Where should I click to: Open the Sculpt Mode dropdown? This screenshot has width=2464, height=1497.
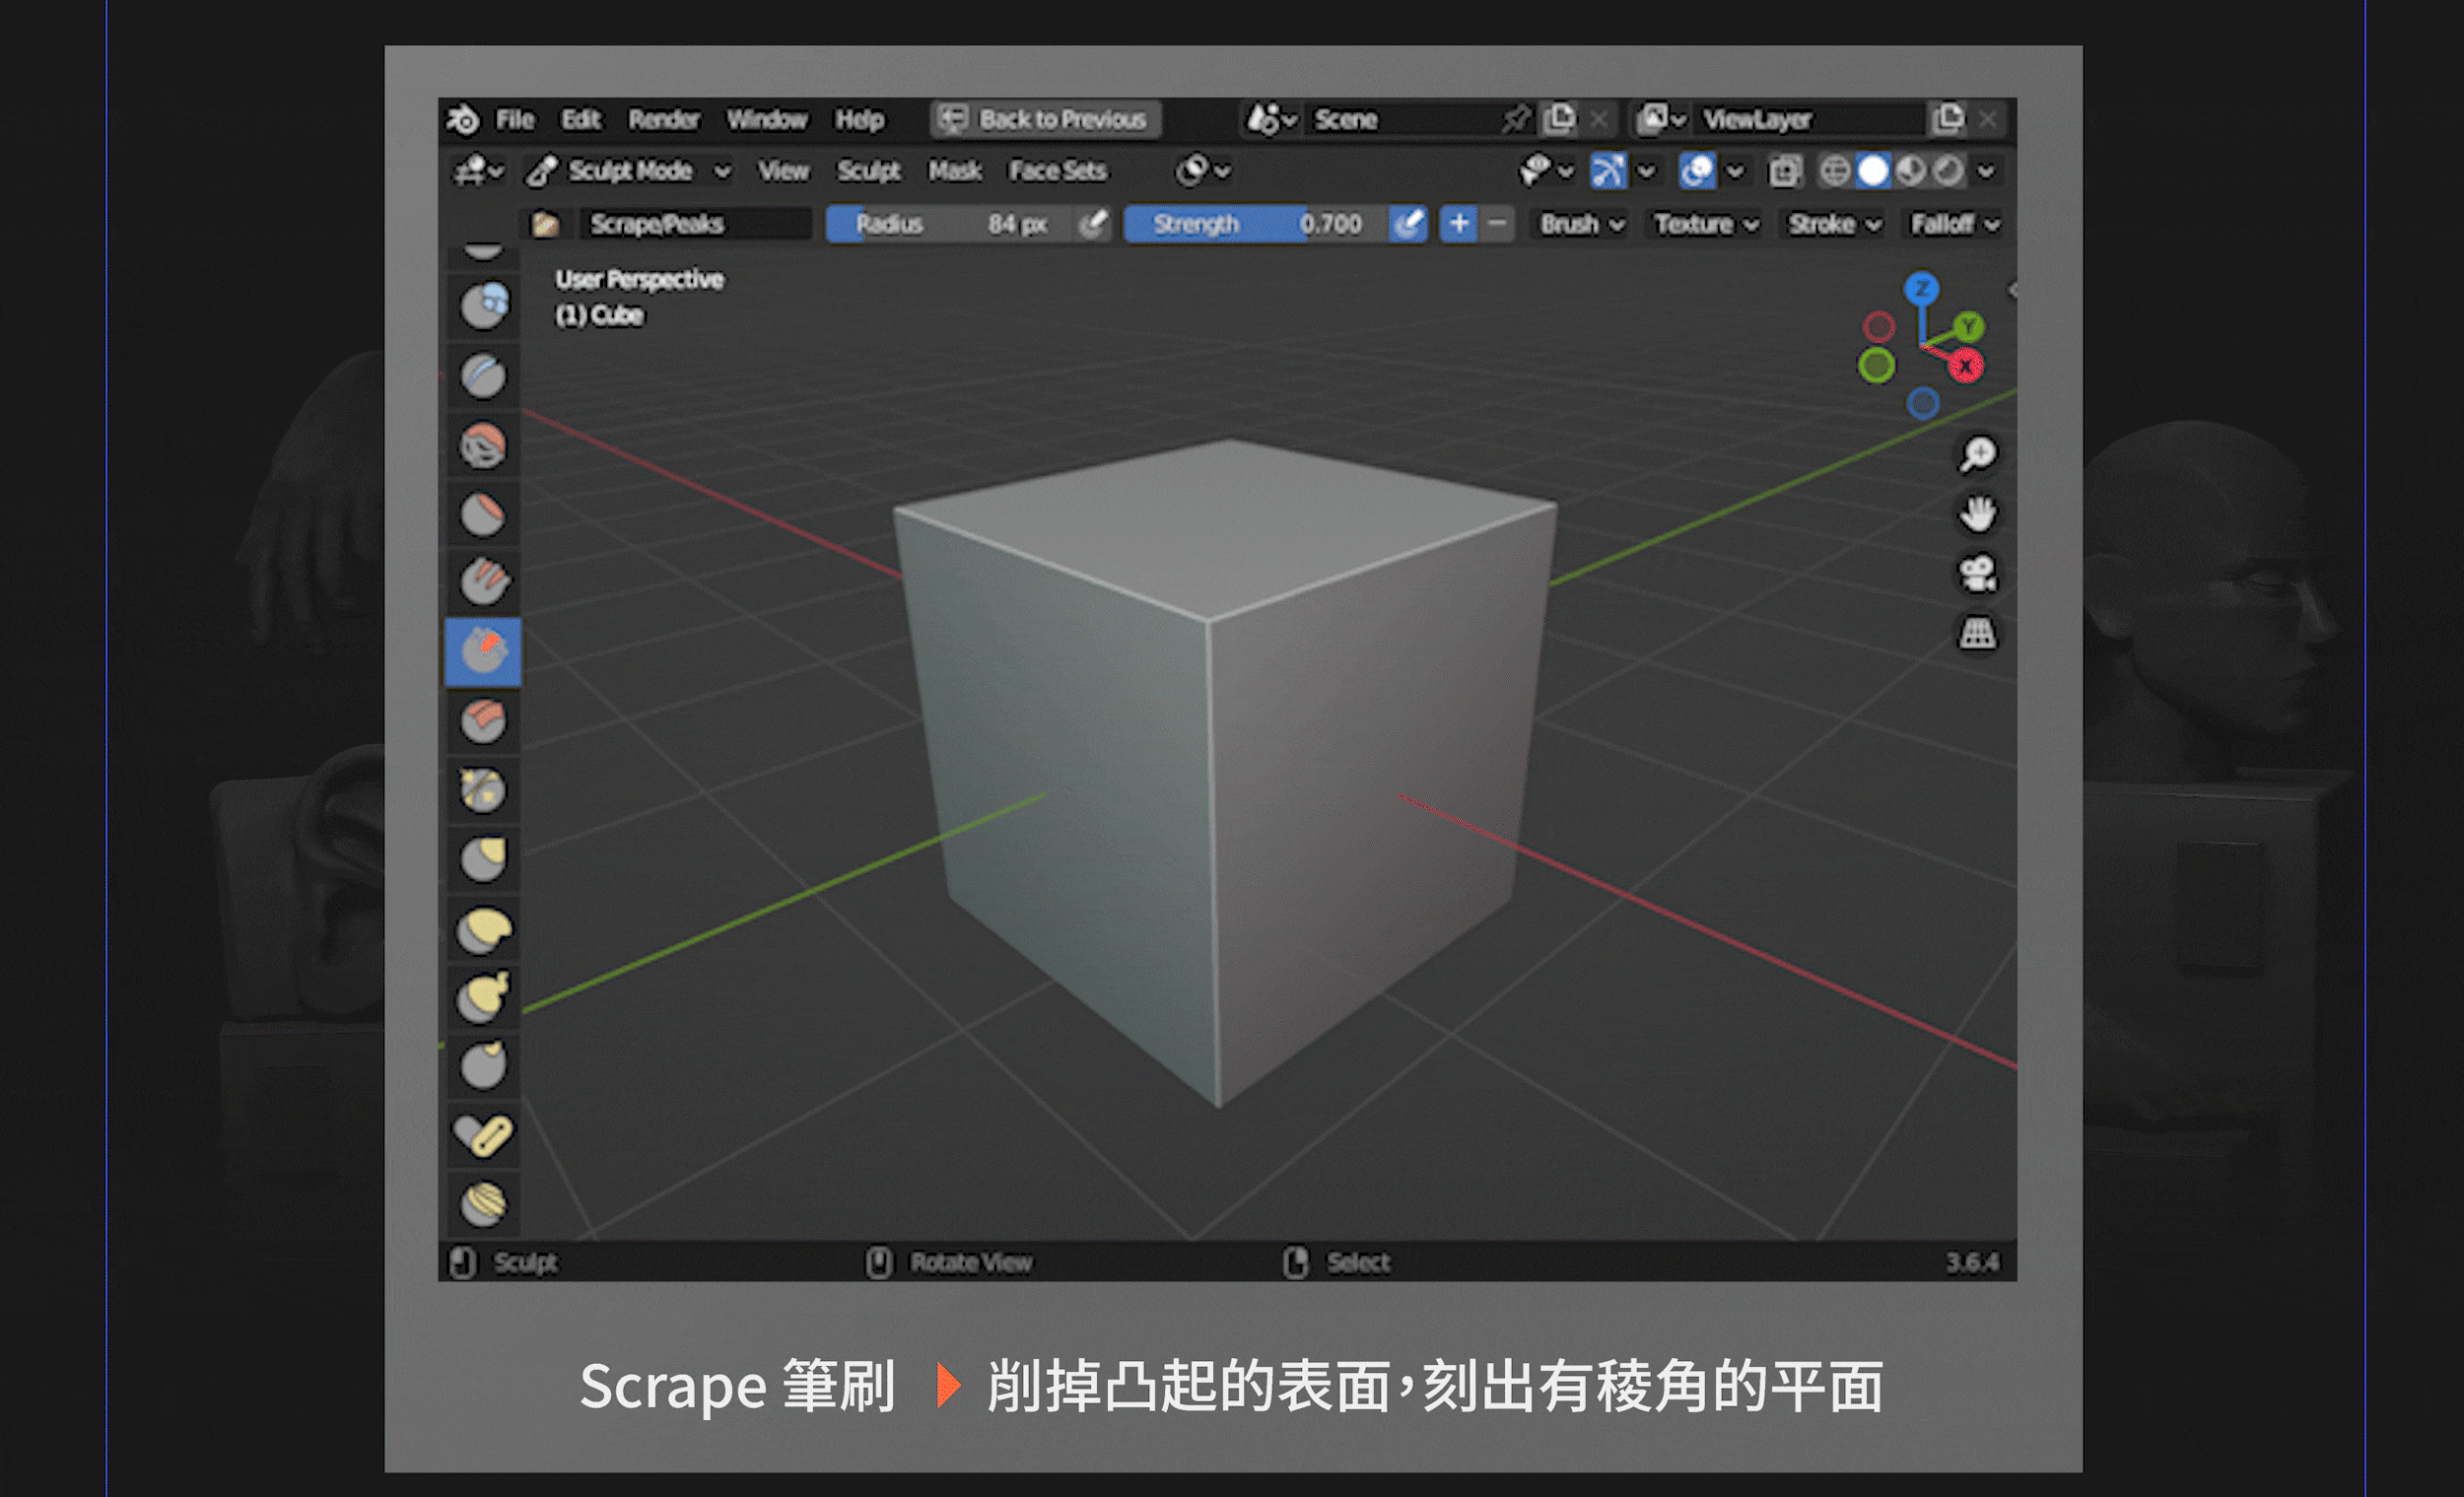(630, 171)
